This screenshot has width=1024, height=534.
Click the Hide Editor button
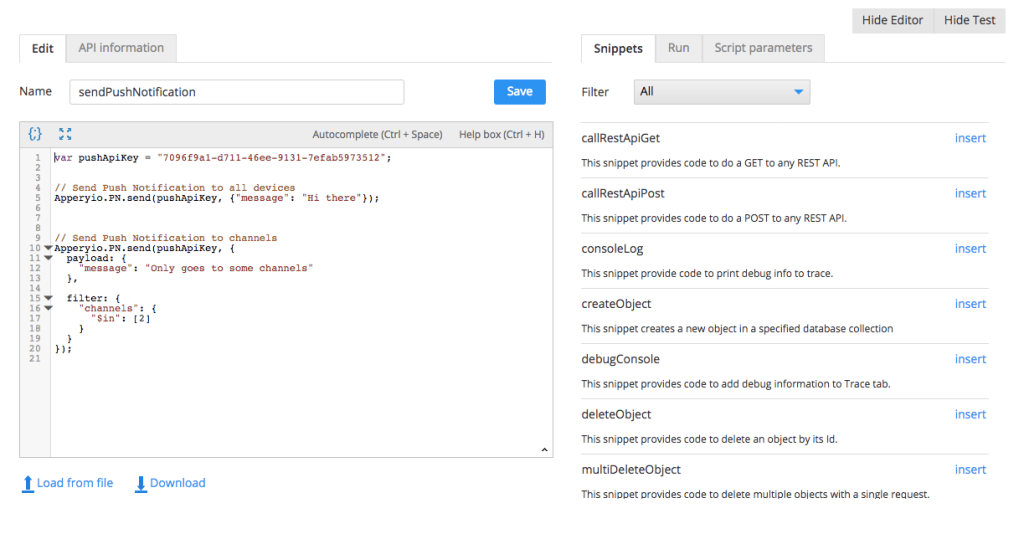tap(892, 20)
